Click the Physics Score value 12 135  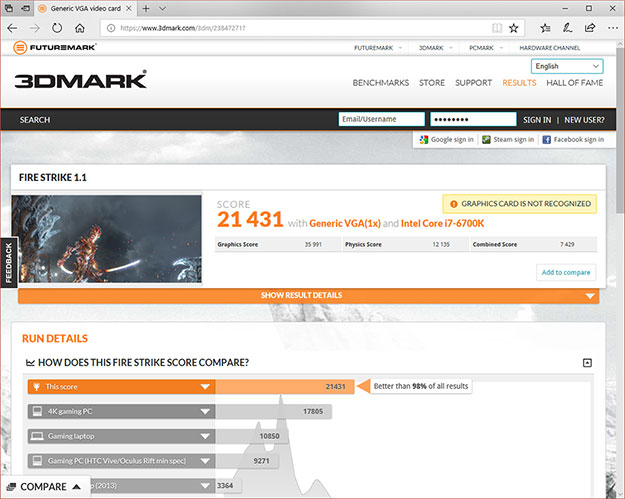pos(441,244)
